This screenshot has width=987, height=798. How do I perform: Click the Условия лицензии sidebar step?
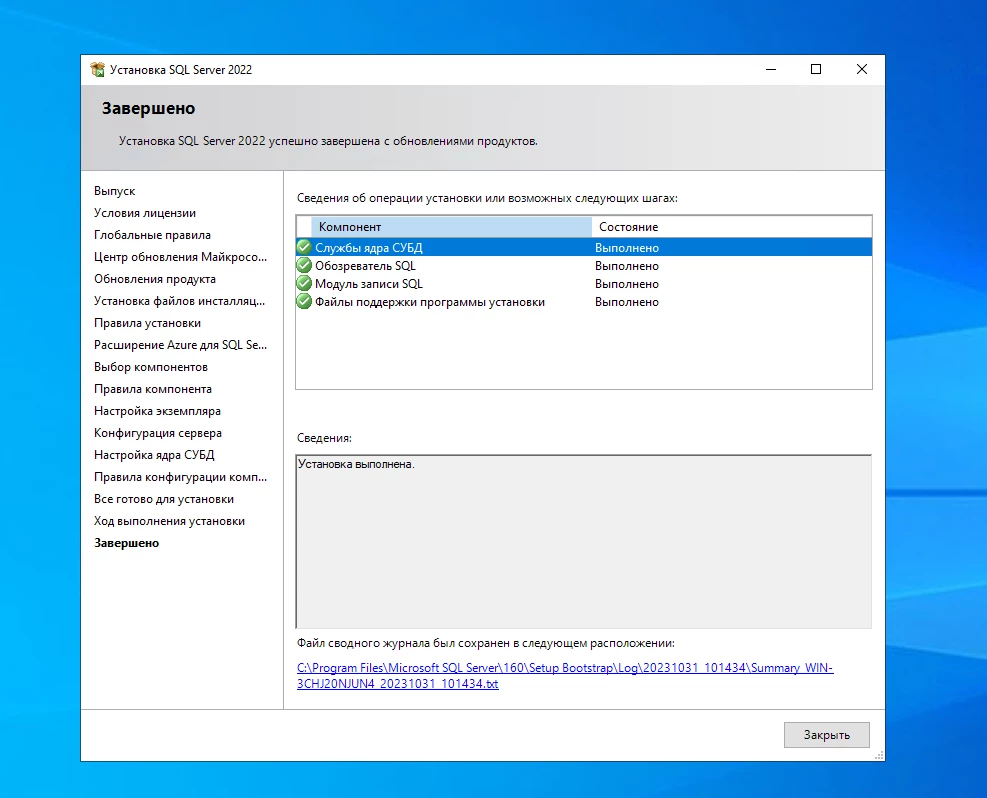145,213
